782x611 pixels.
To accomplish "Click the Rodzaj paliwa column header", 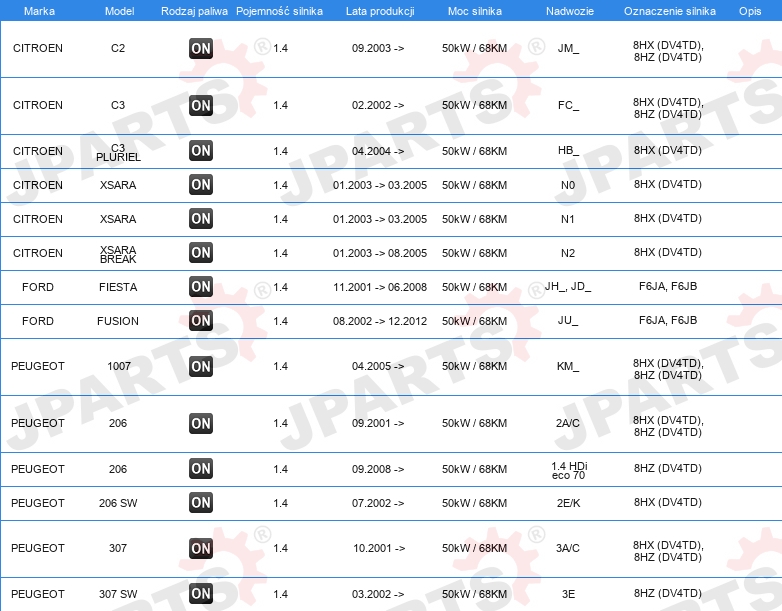I will (x=194, y=11).
